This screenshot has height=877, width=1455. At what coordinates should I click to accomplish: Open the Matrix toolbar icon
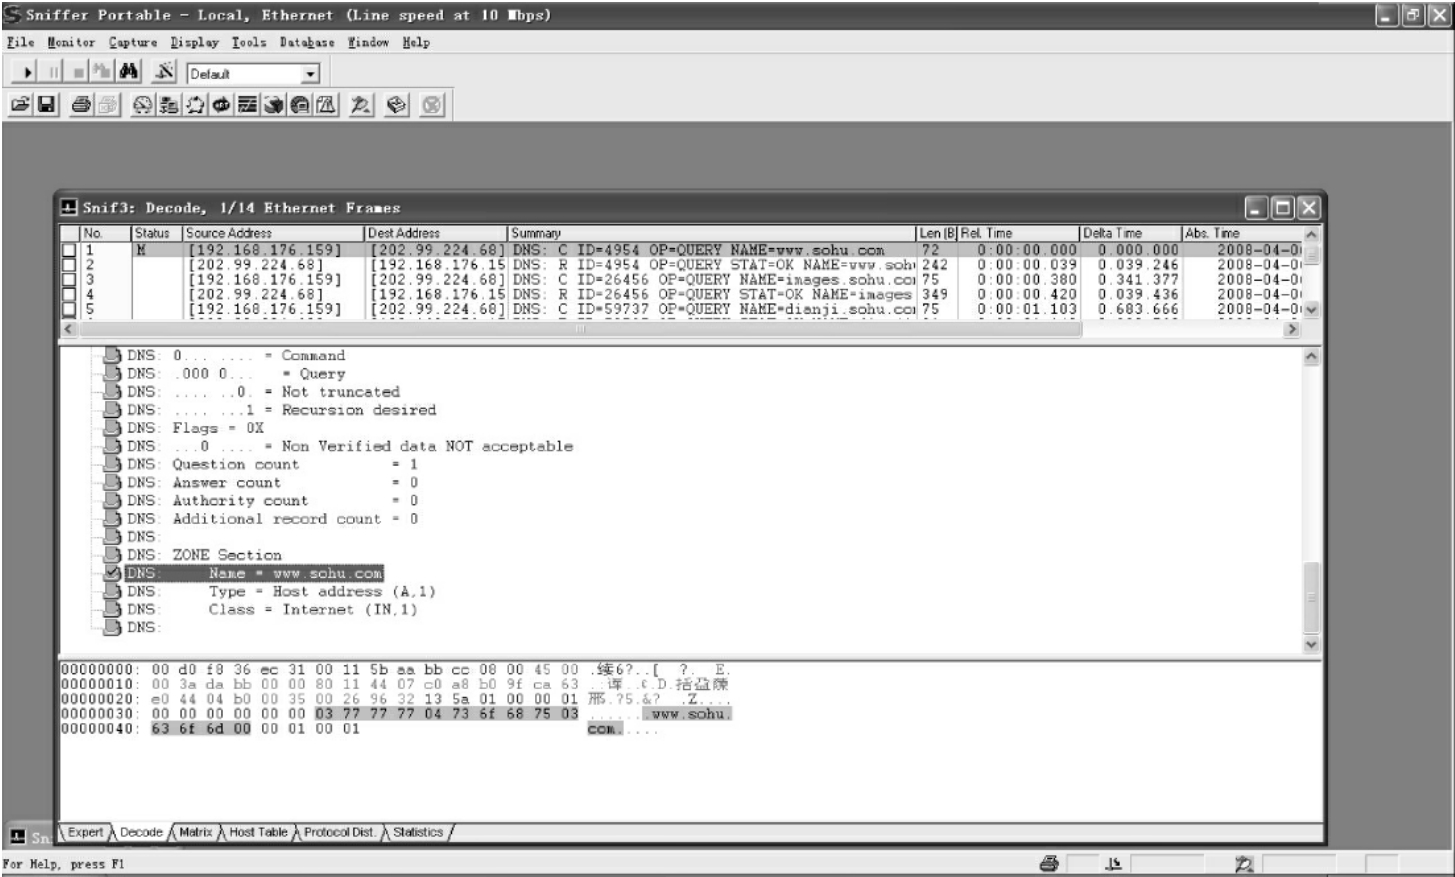195,105
